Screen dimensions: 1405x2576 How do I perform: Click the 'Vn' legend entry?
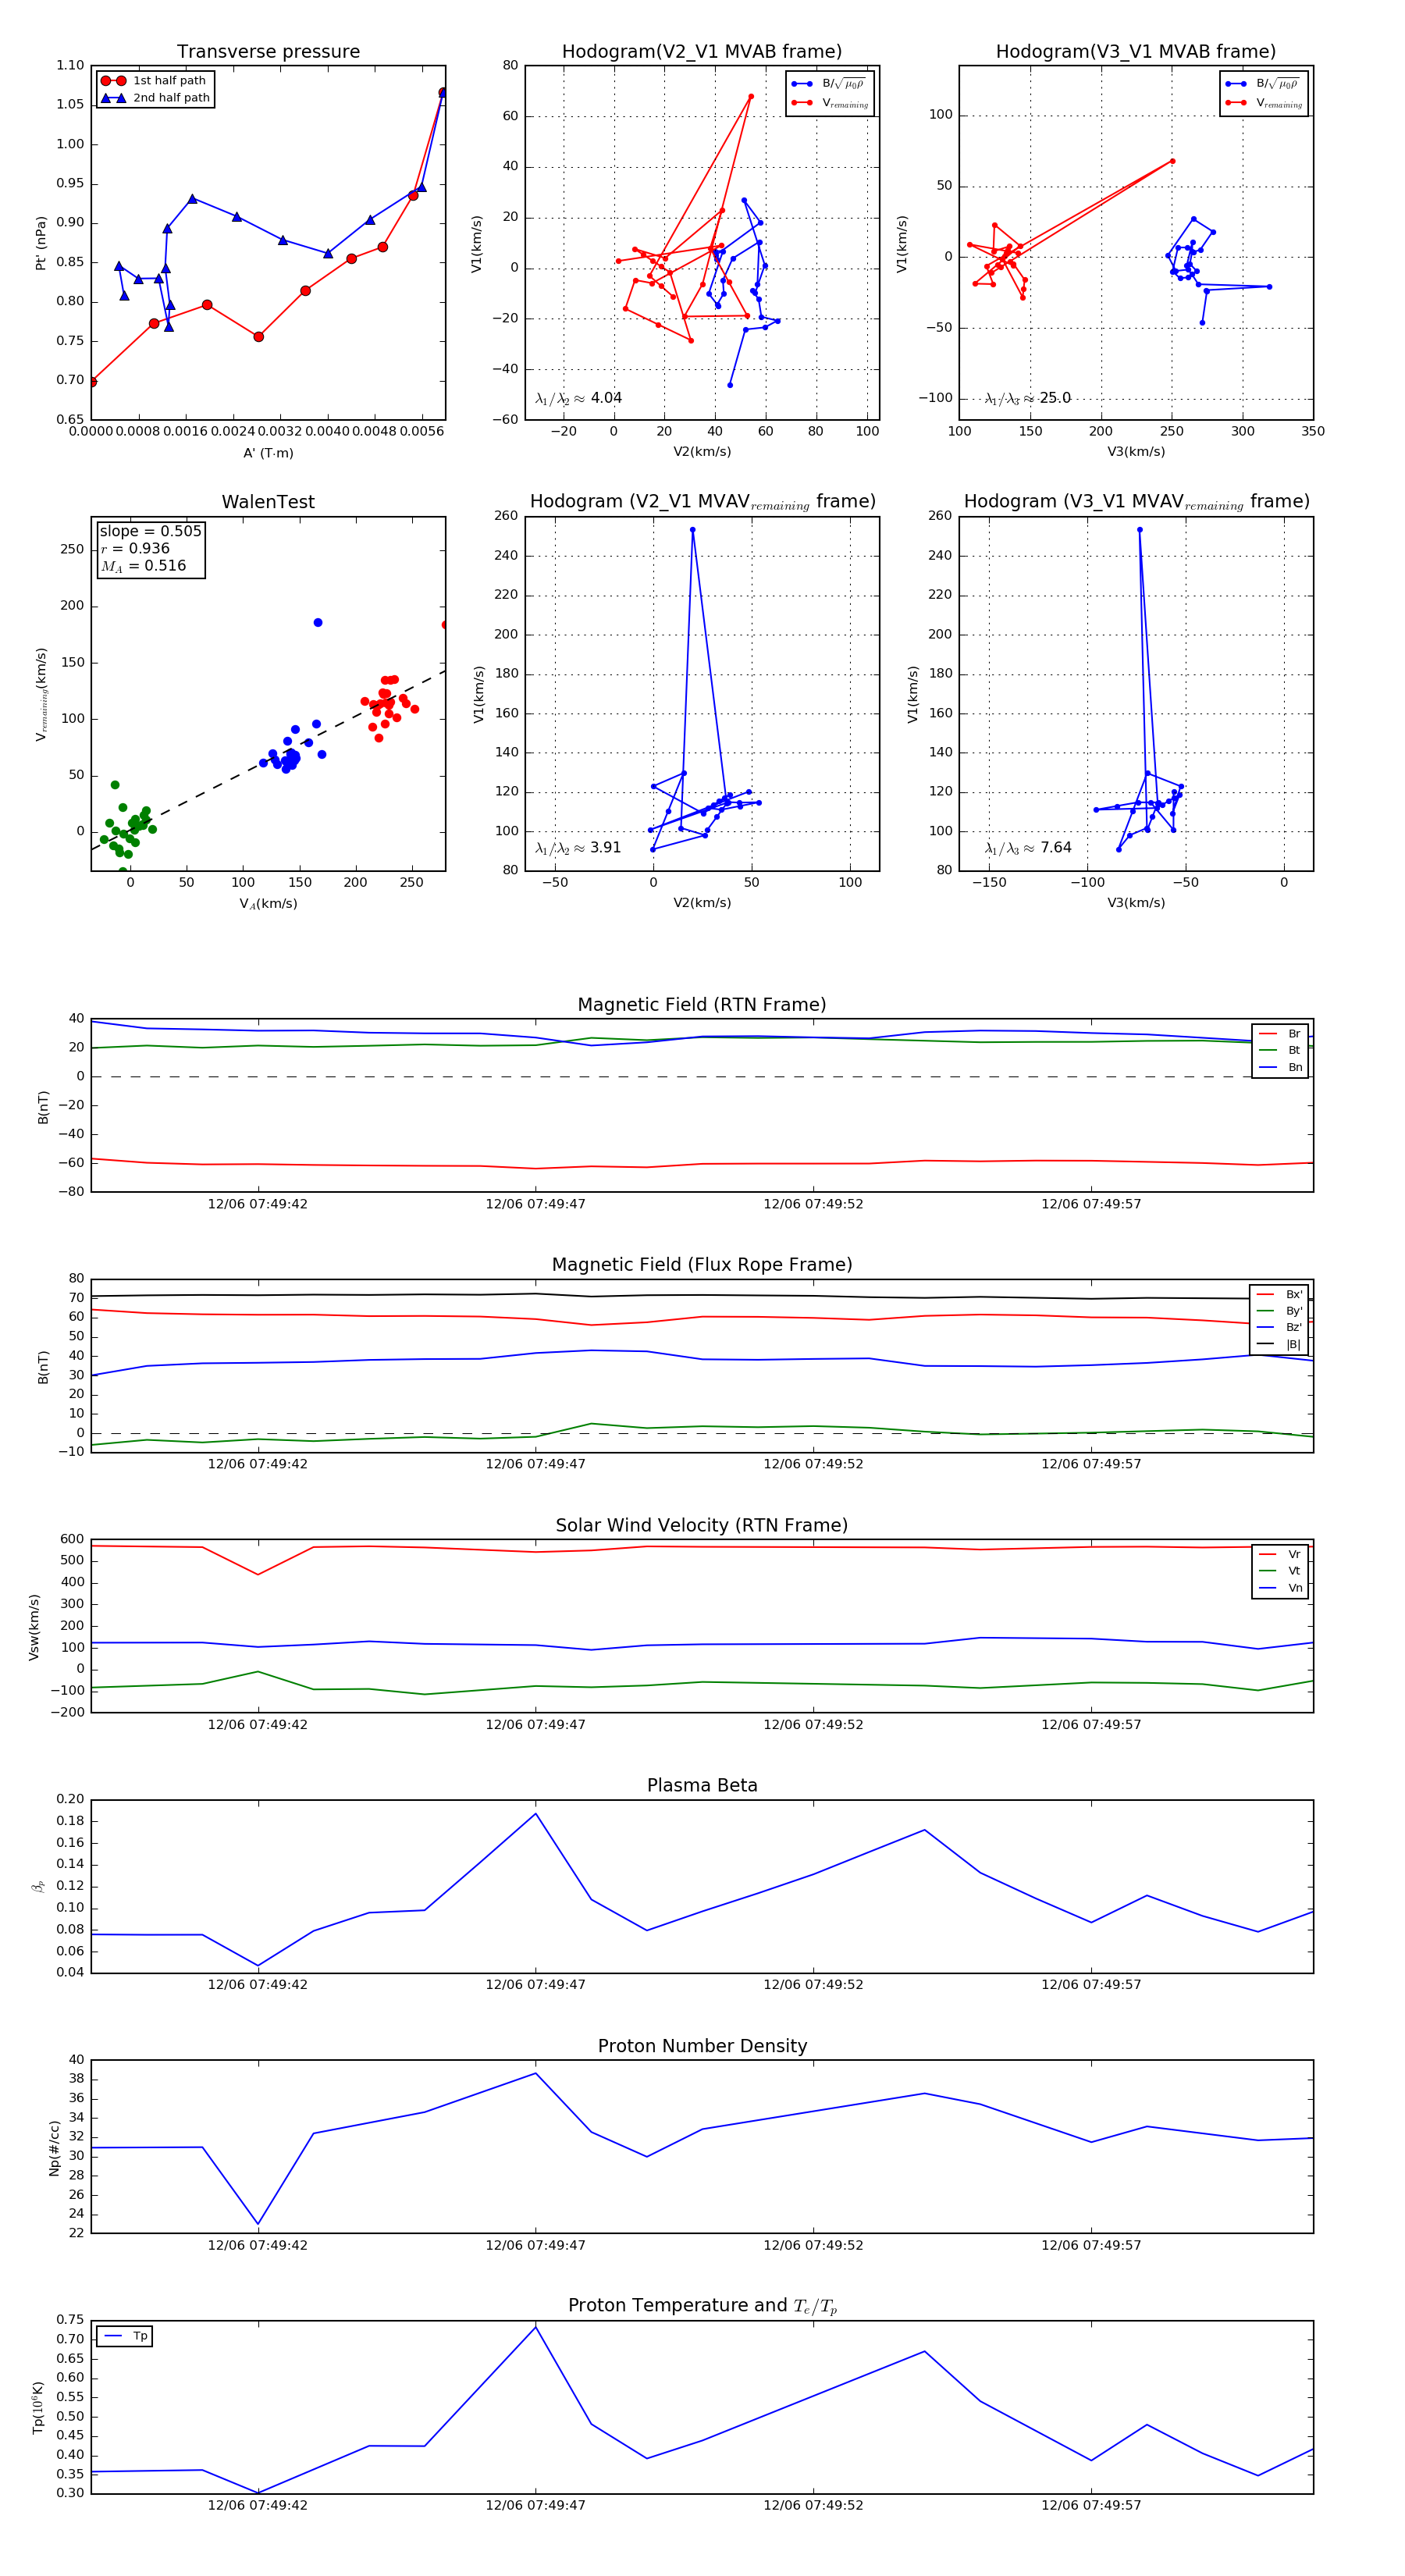1281,1588
